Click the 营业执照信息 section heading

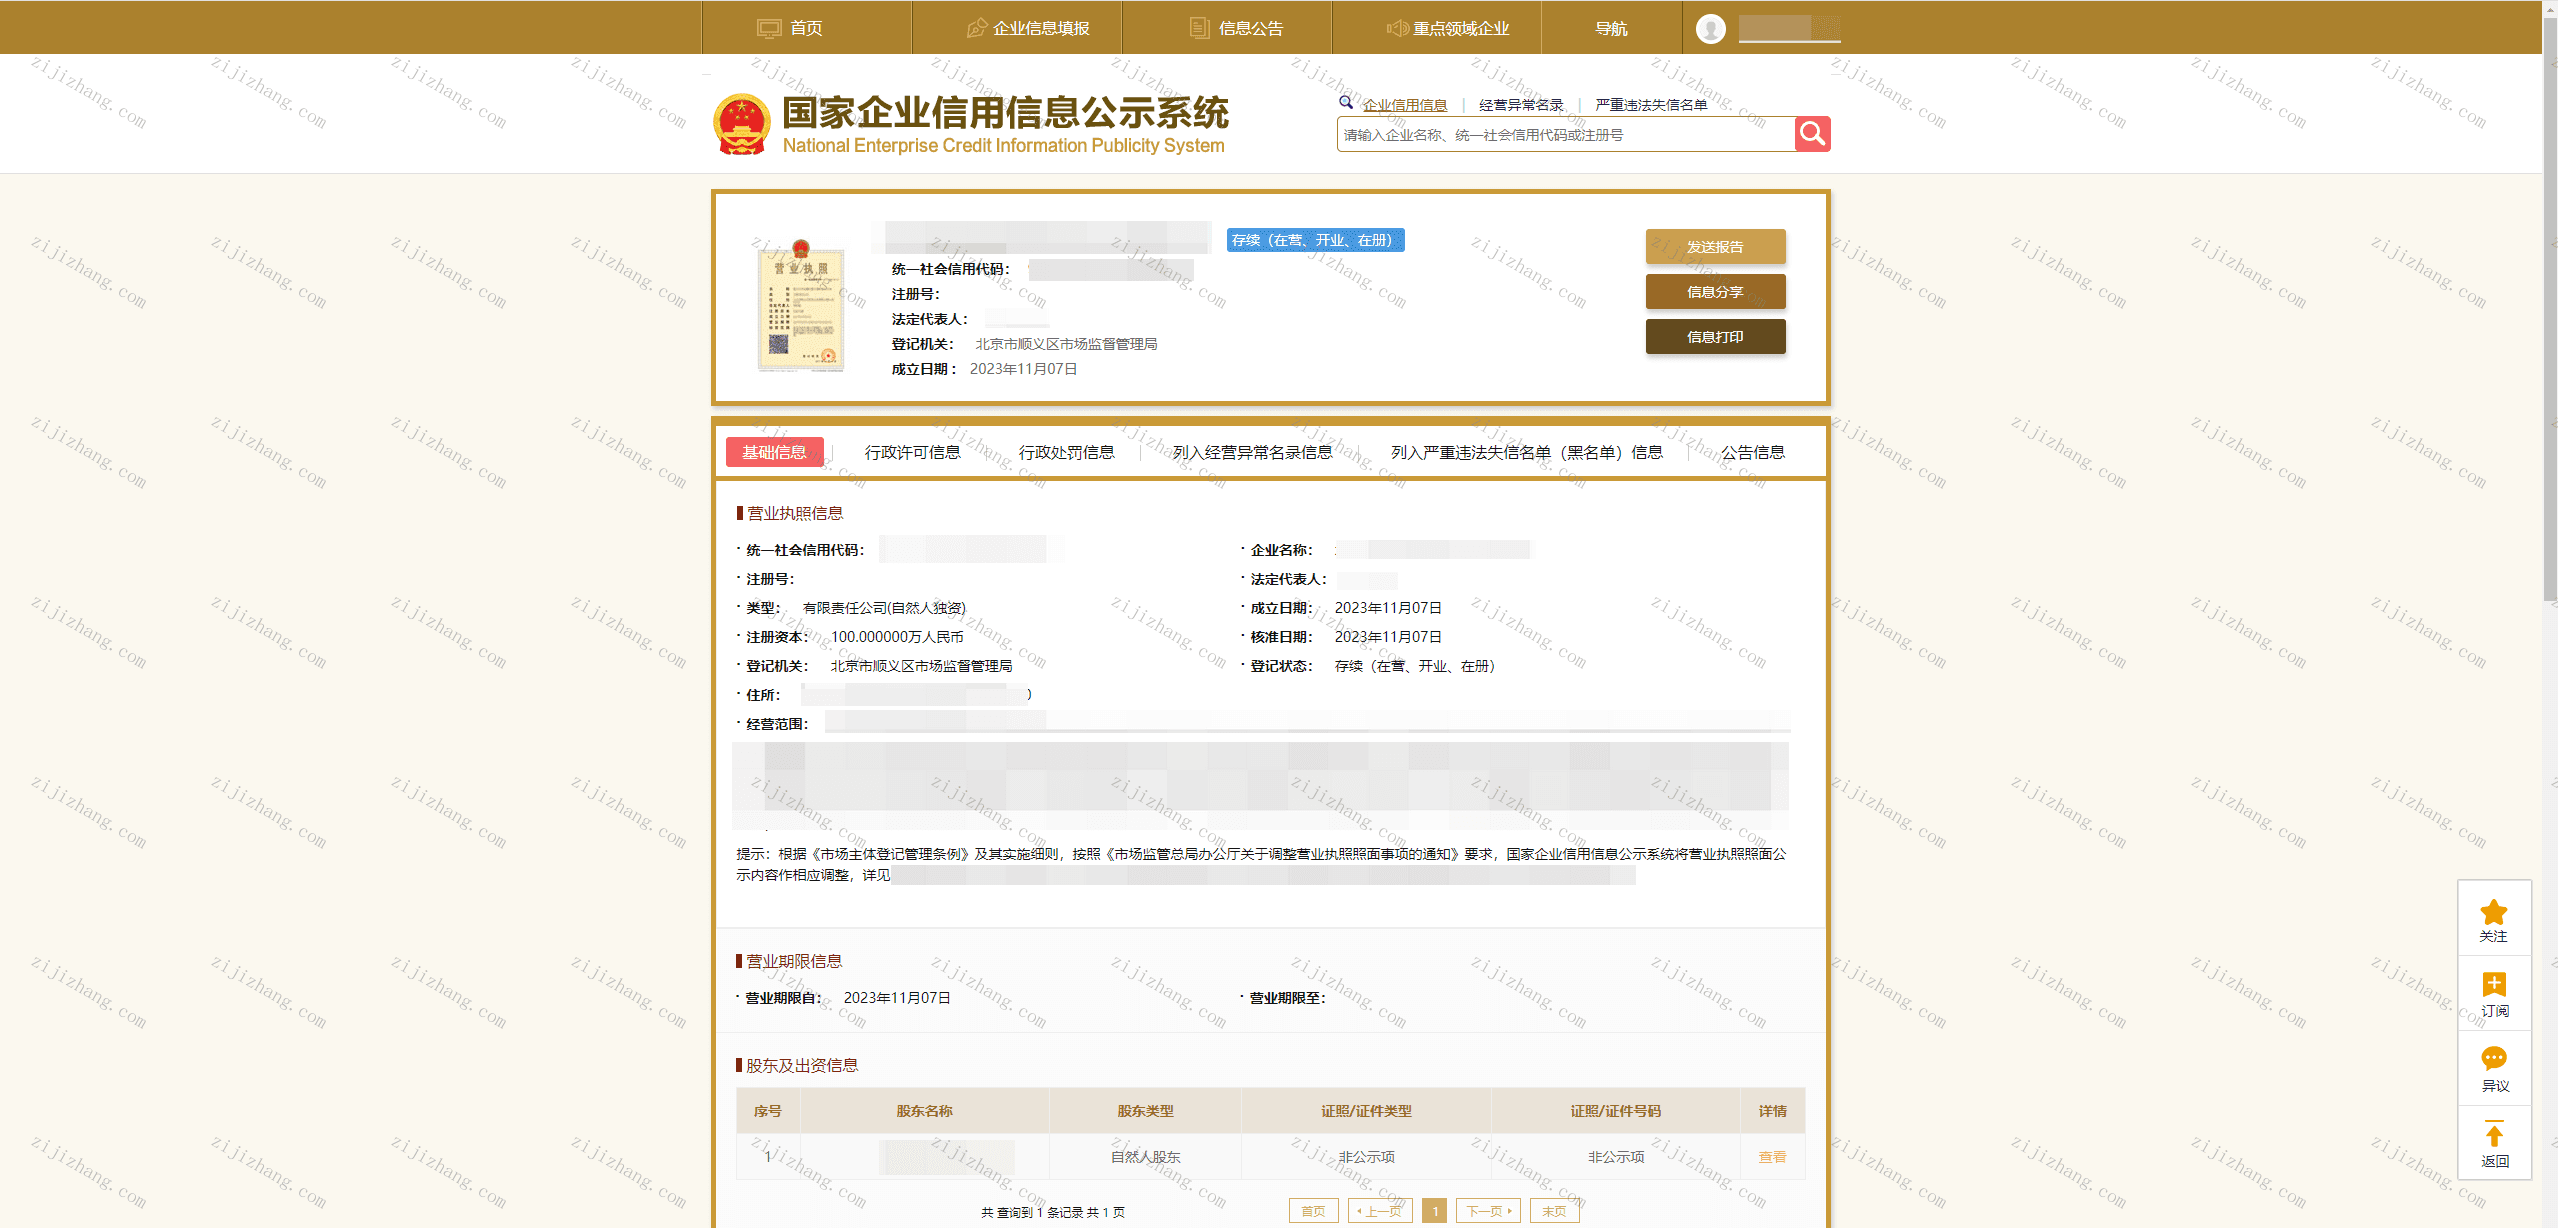point(795,513)
